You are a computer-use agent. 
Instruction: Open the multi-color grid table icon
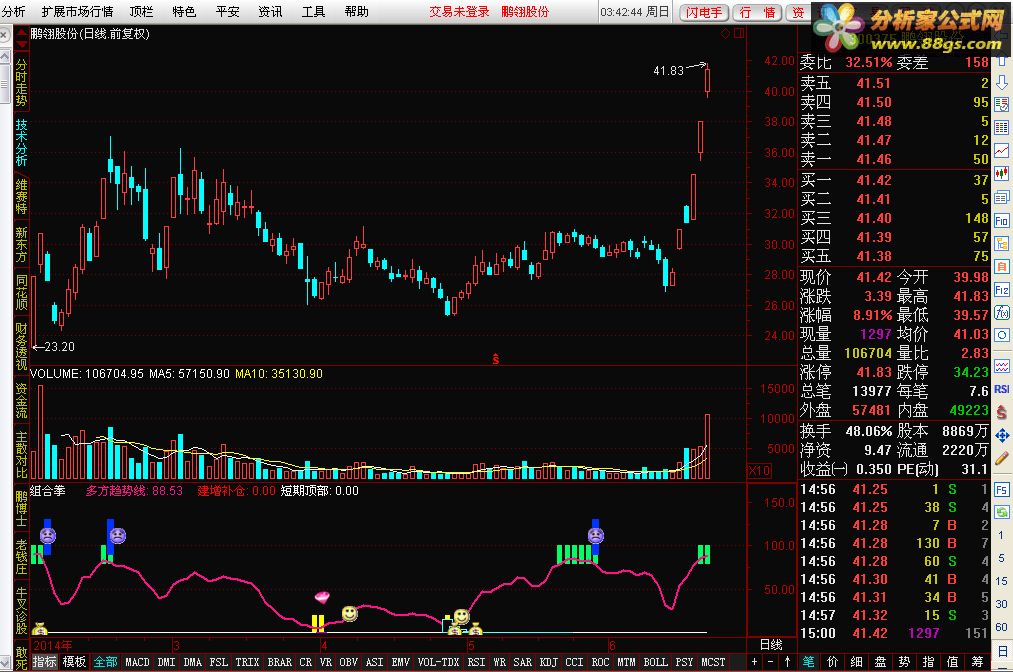(x=1001, y=127)
